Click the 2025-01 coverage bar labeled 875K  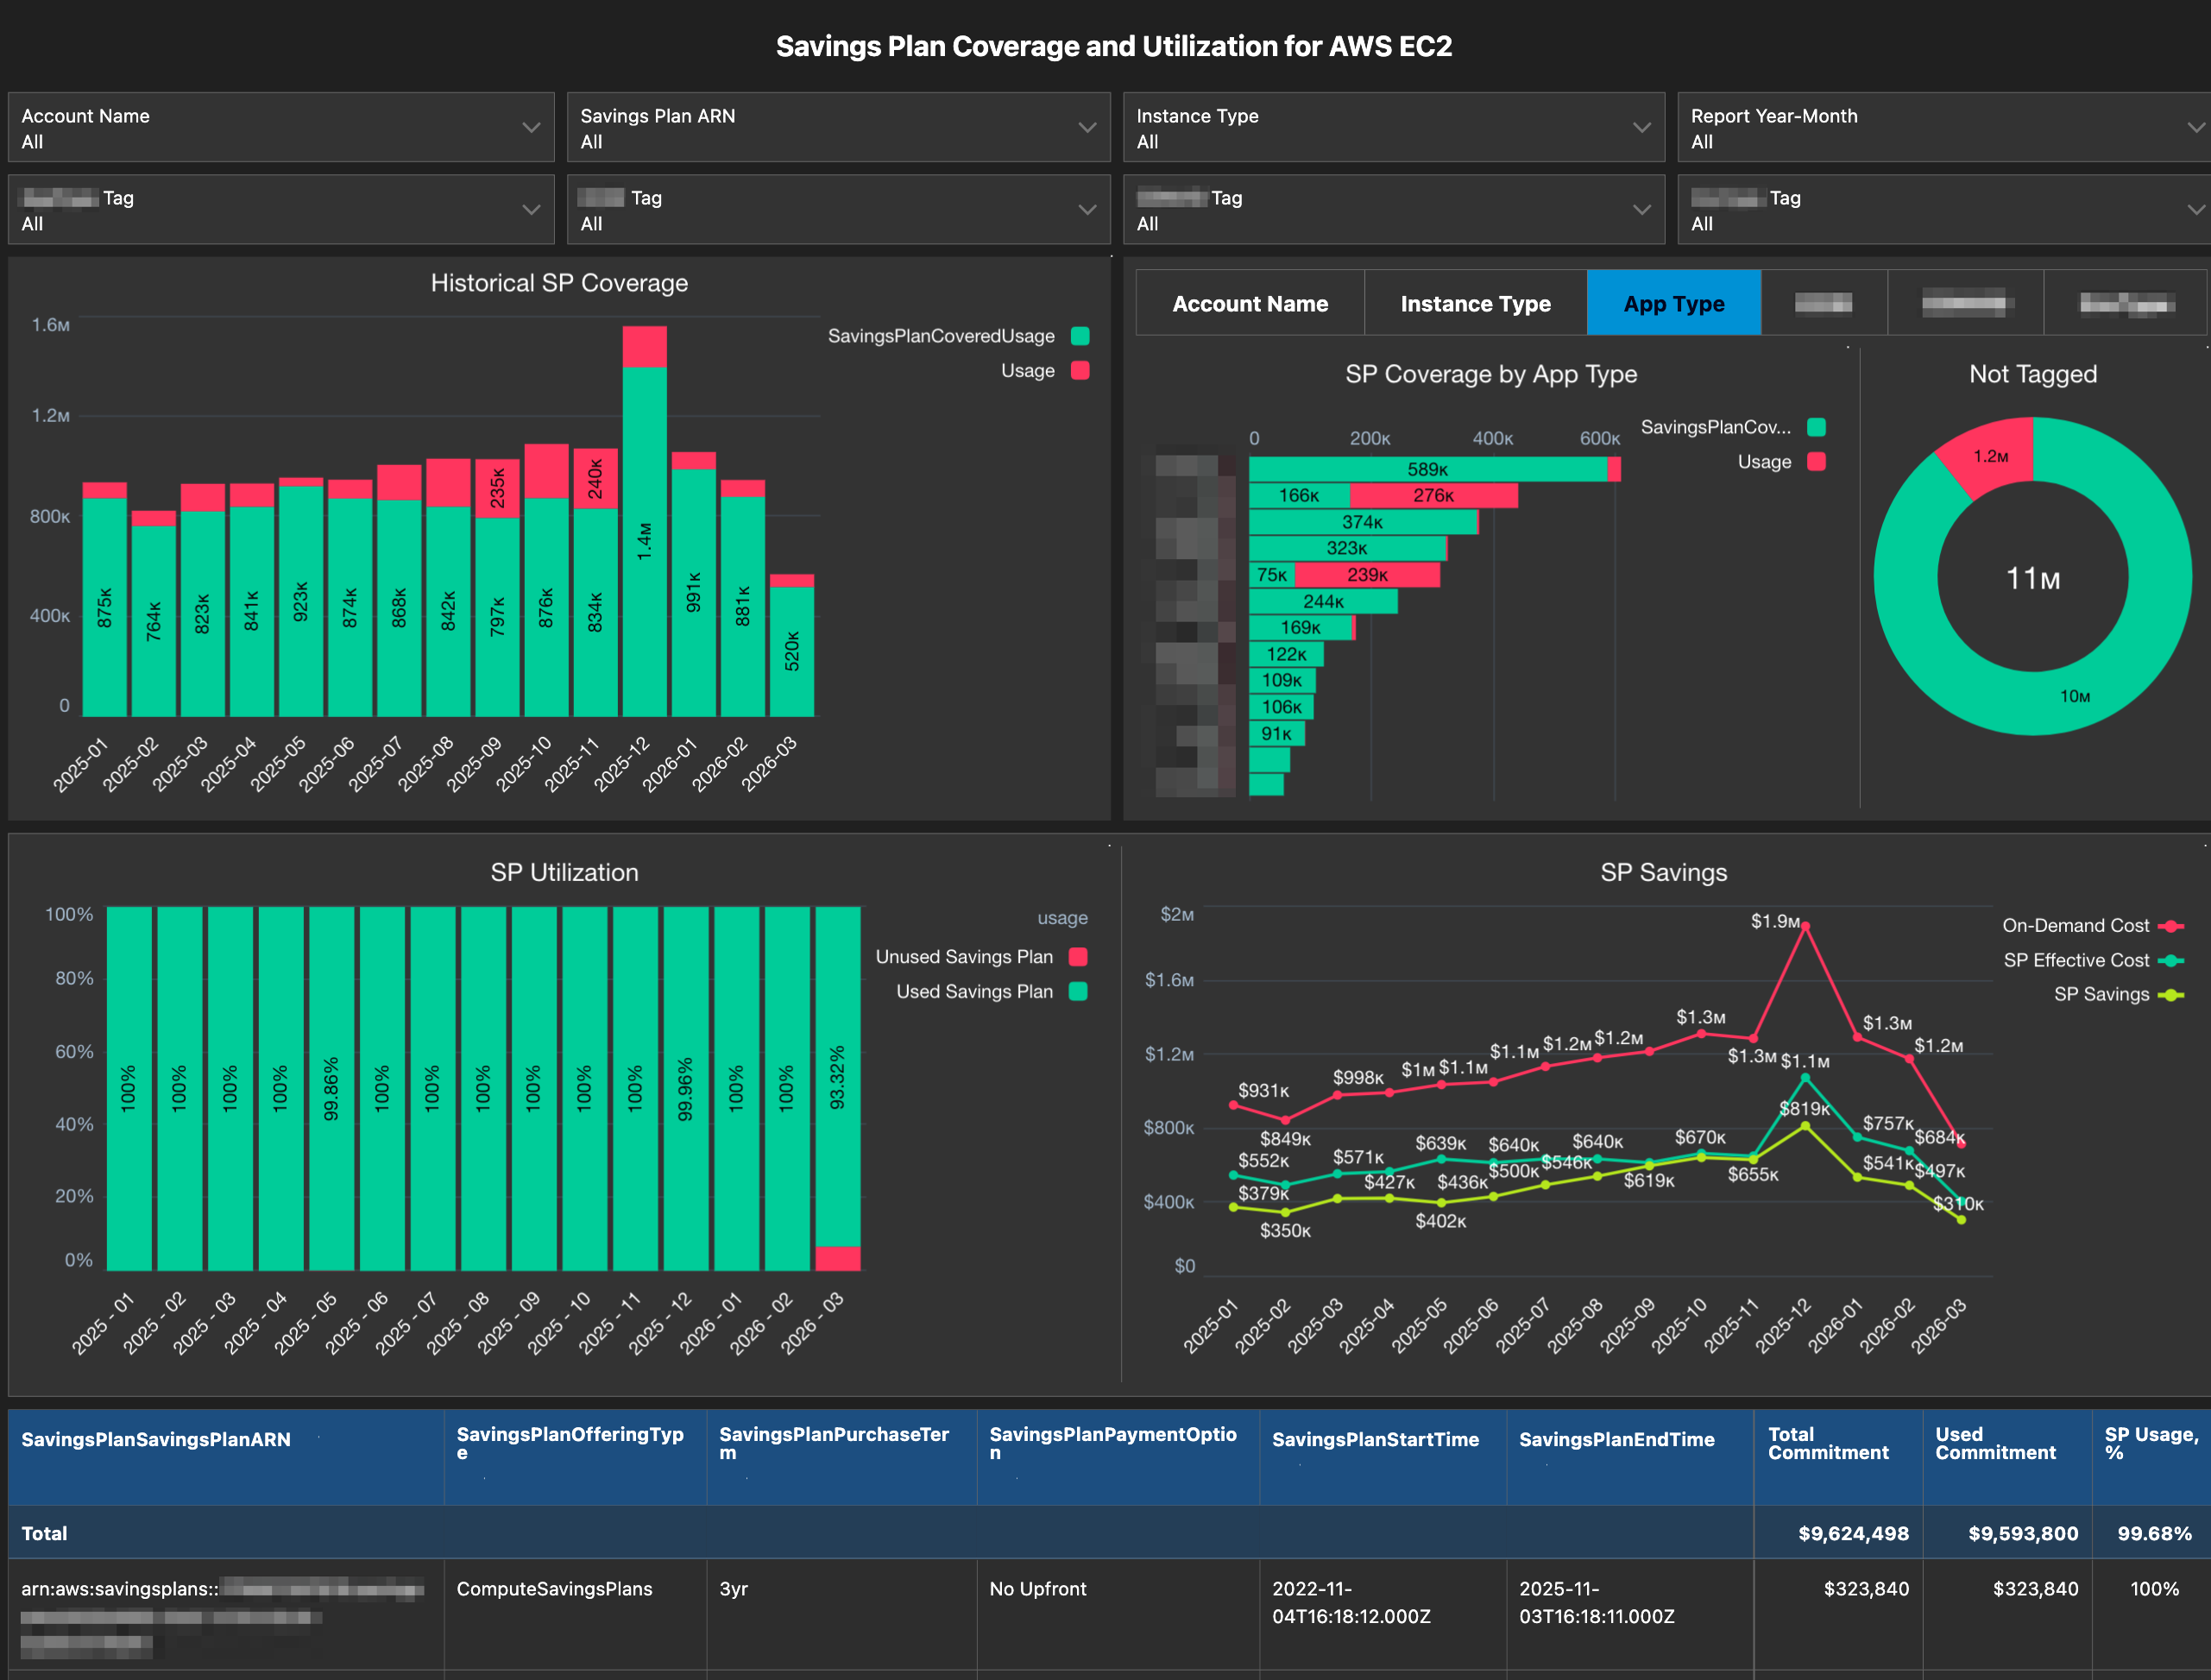[104, 607]
